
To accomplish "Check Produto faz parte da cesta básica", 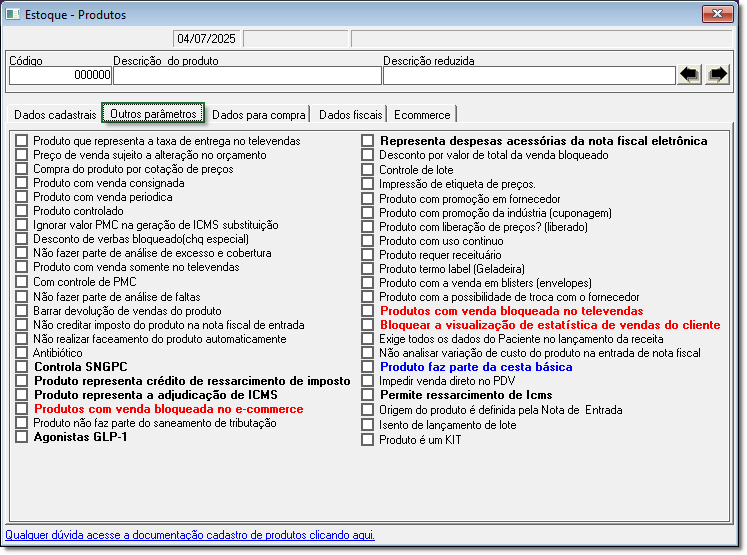I will pyautogui.click(x=367, y=367).
